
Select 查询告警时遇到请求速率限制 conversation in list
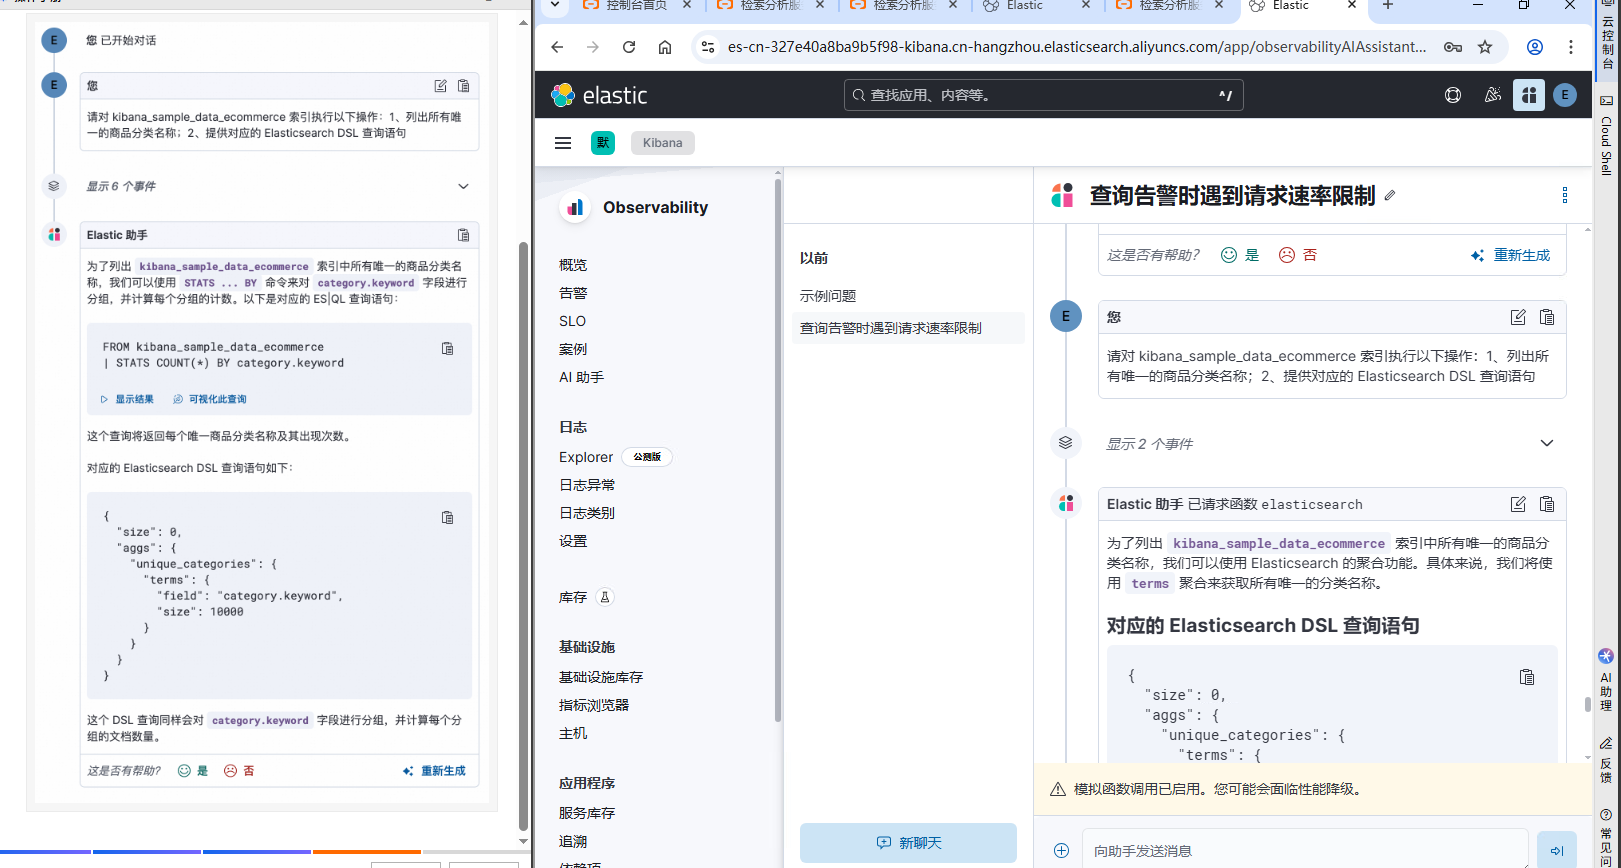[908, 328]
